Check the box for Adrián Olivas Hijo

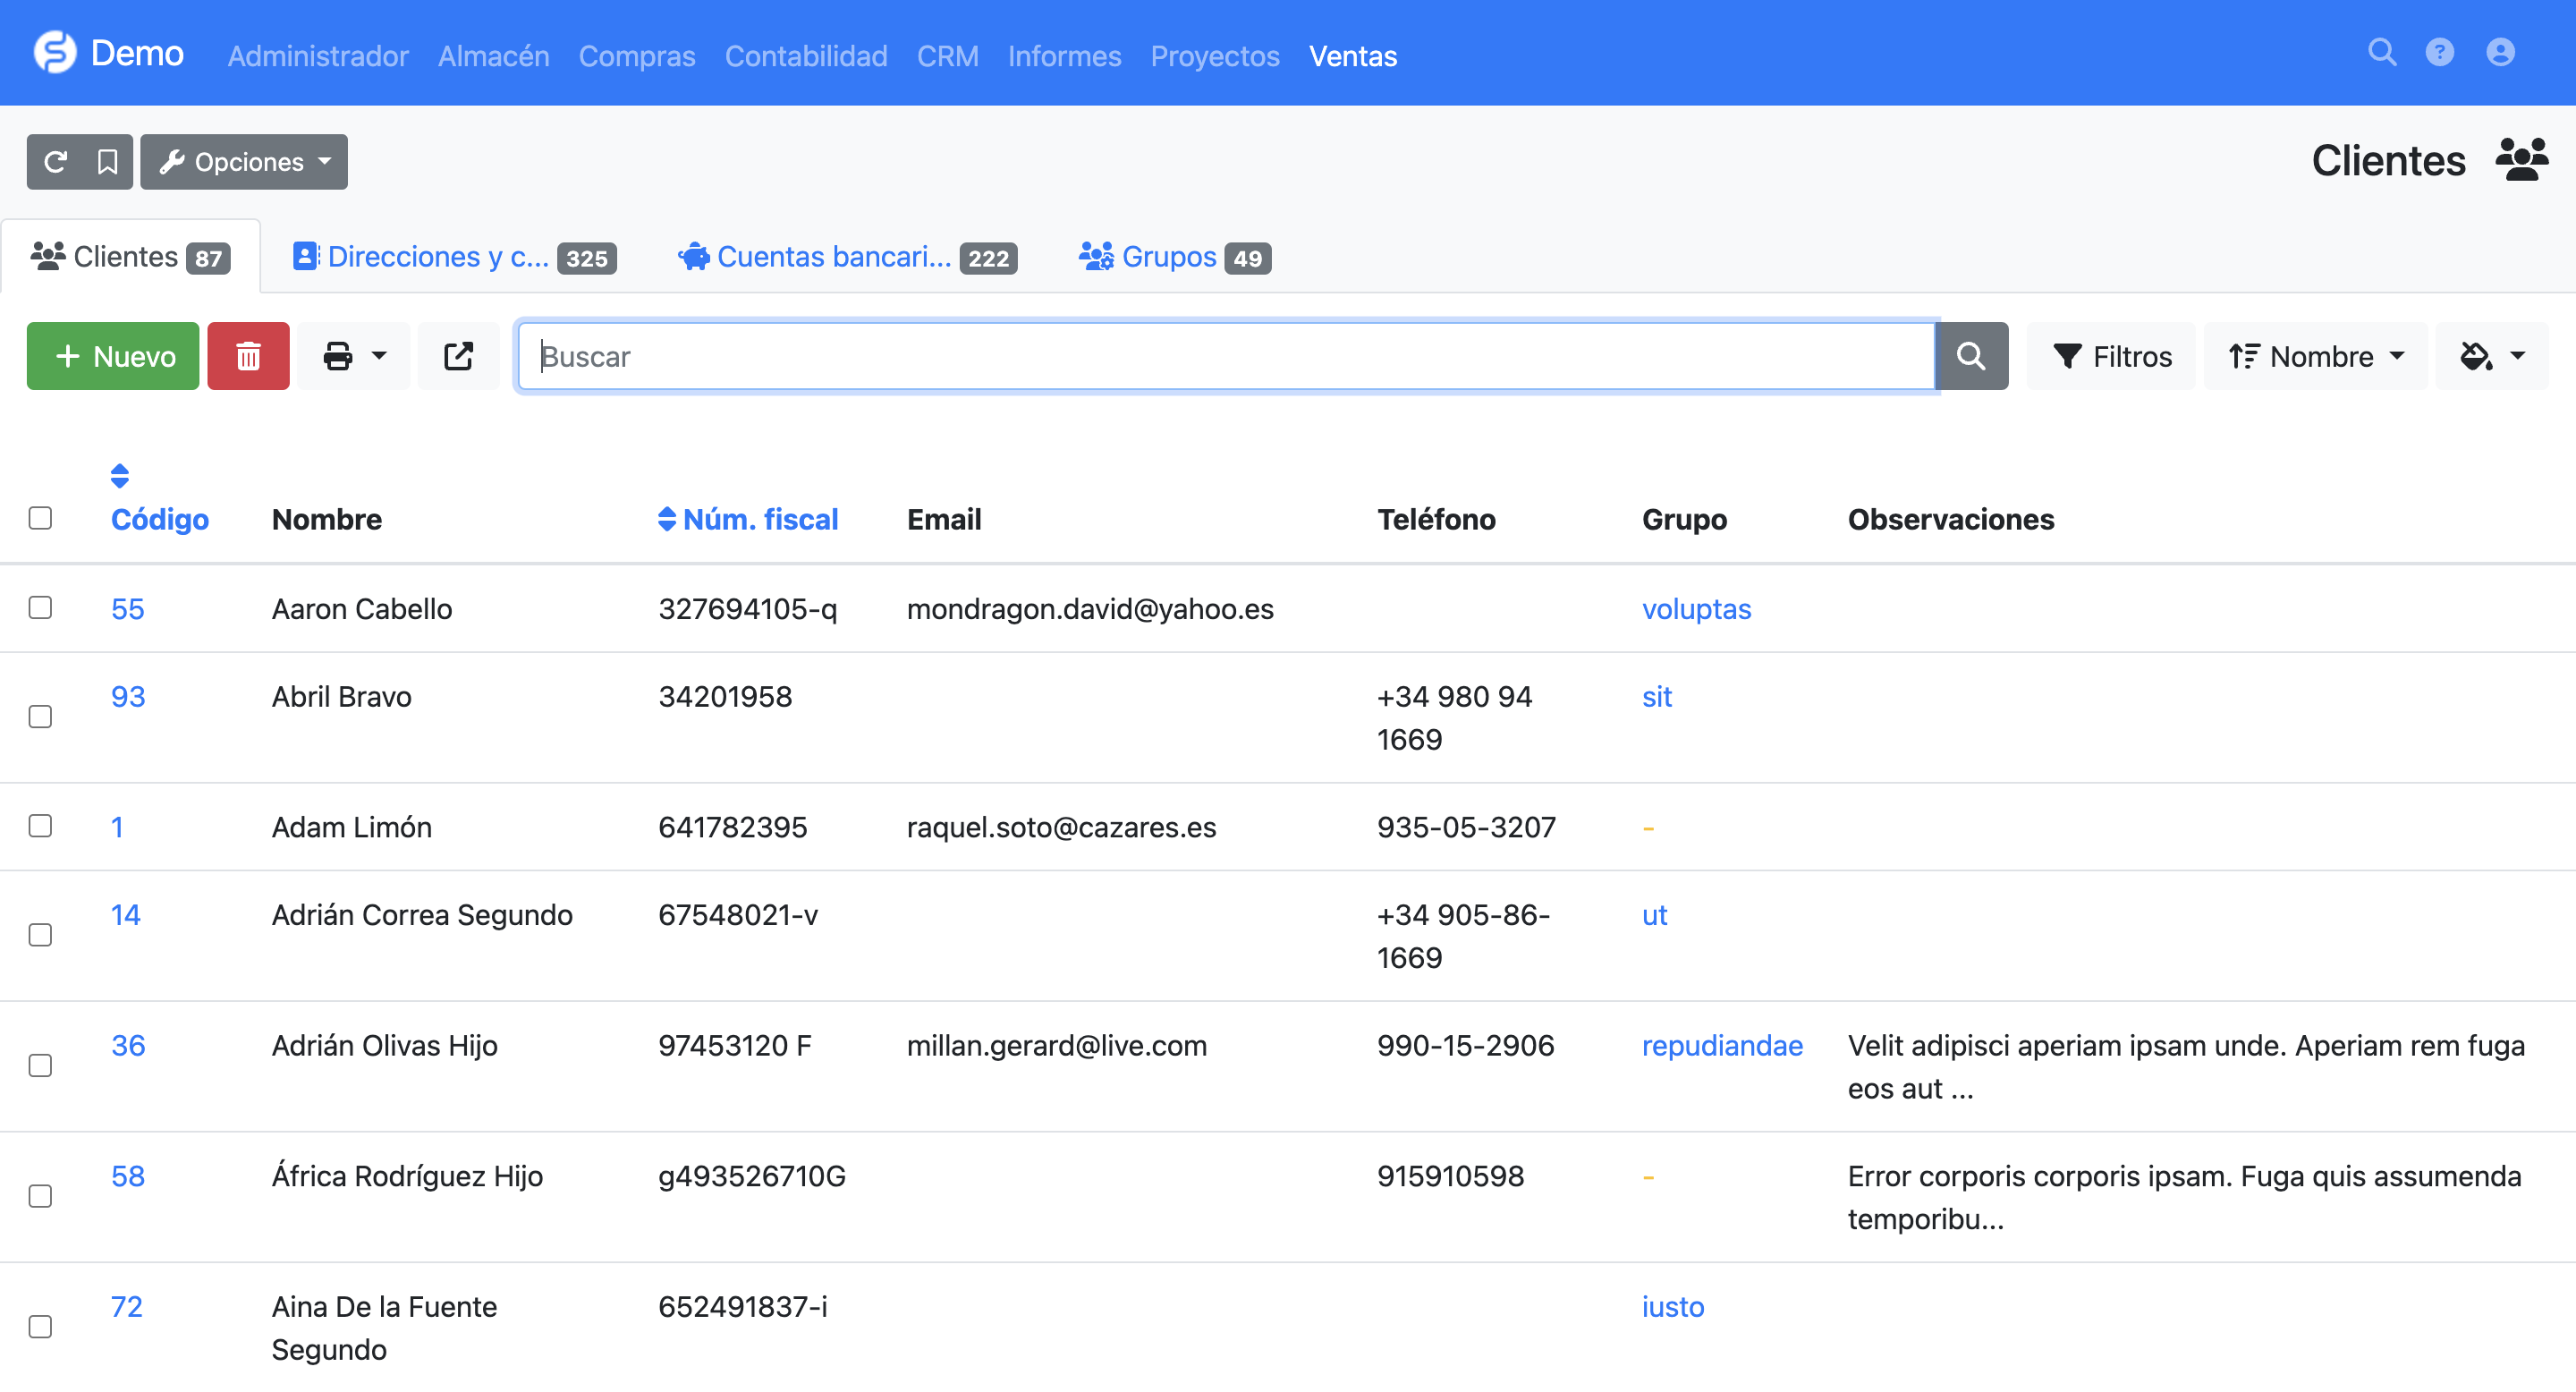click(x=40, y=1066)
